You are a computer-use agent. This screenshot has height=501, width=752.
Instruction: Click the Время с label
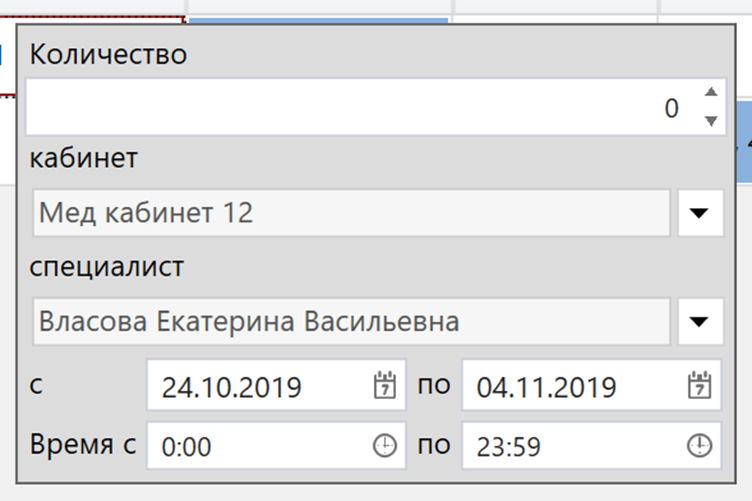click(x=82, y=445)
